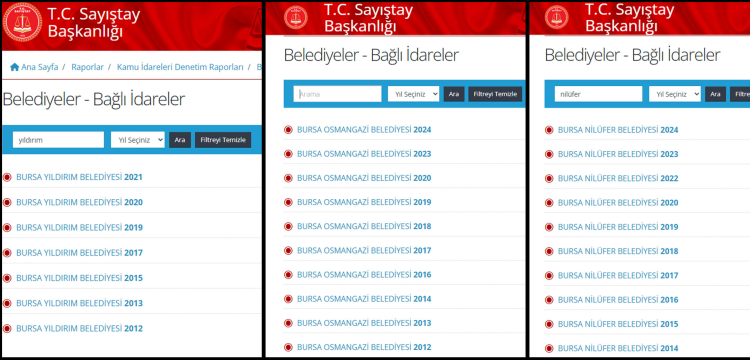Click the Sayıştay emblem in the right panel header
Viewport: 750px width, 360px height.
click(x=557, y=17)
